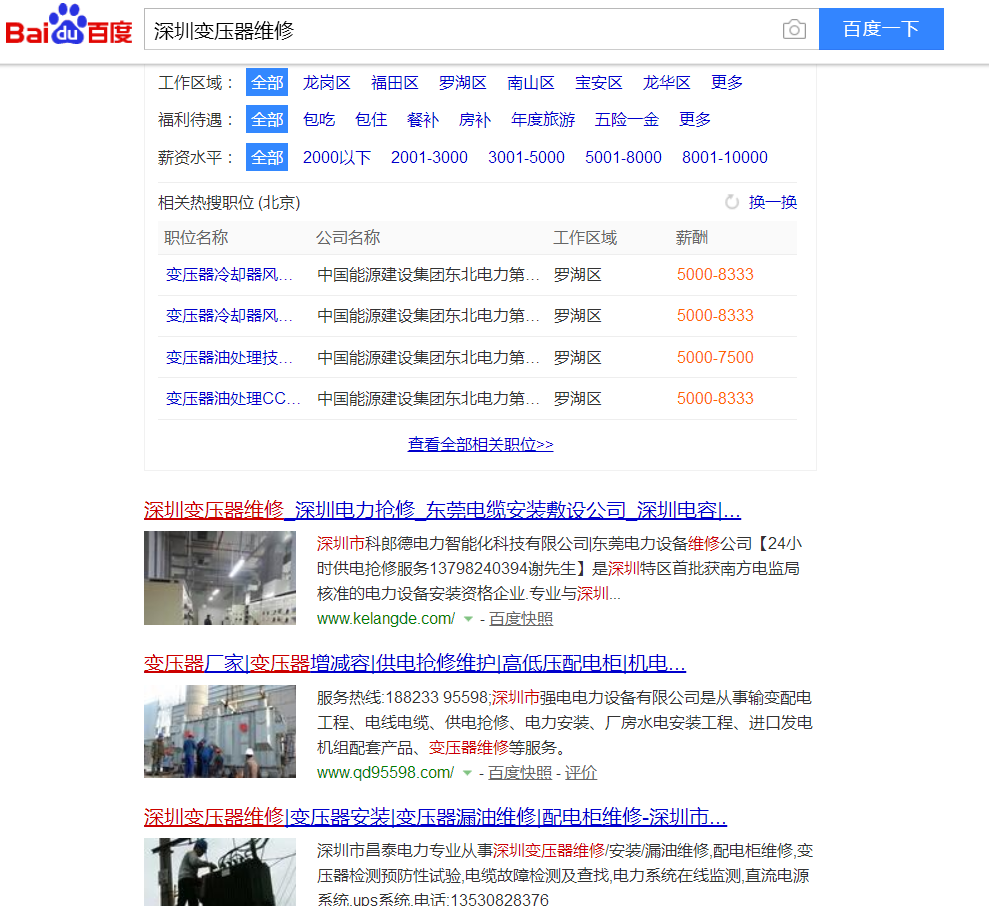This screenshot has height=906, width=989.
Task: Filter benefits by 年度旅游
Action: (x=543, y=120)
